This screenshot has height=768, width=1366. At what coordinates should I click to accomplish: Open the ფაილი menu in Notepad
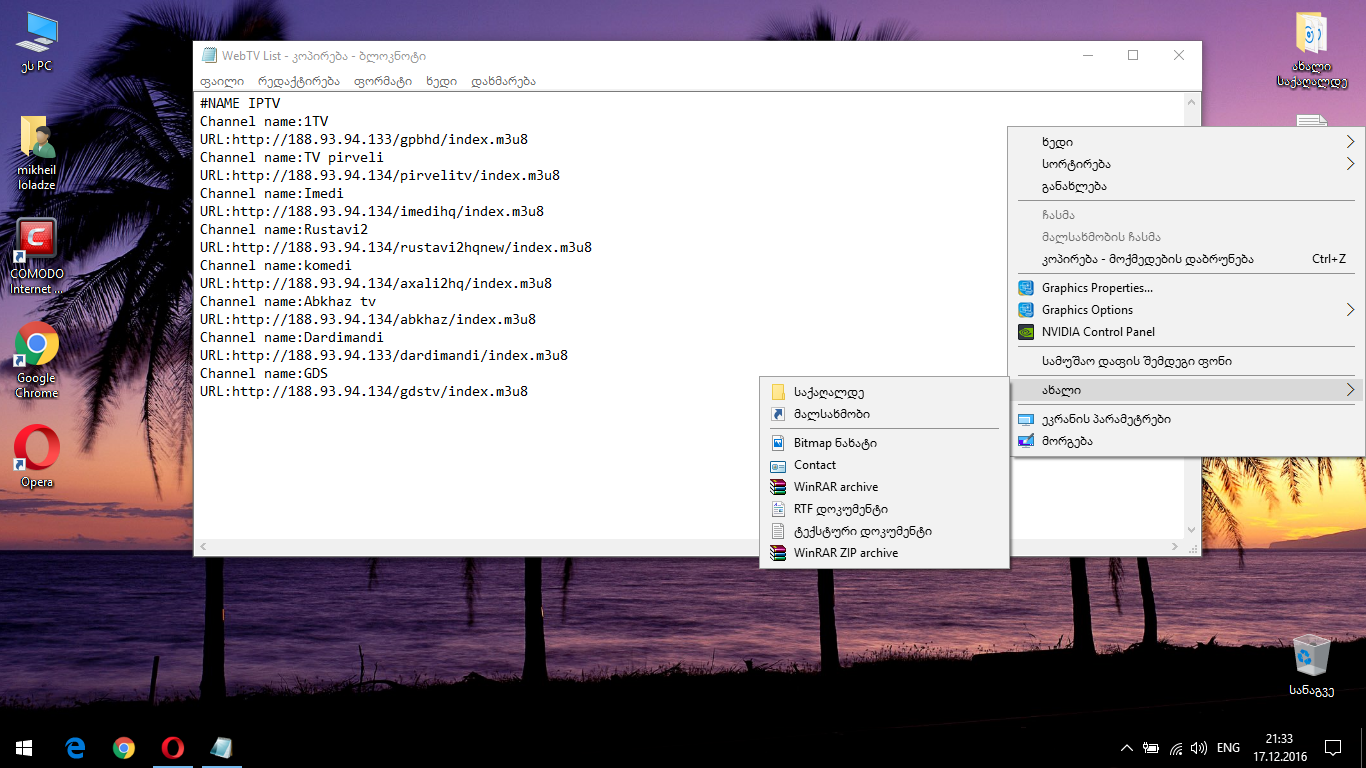point(222,81)
